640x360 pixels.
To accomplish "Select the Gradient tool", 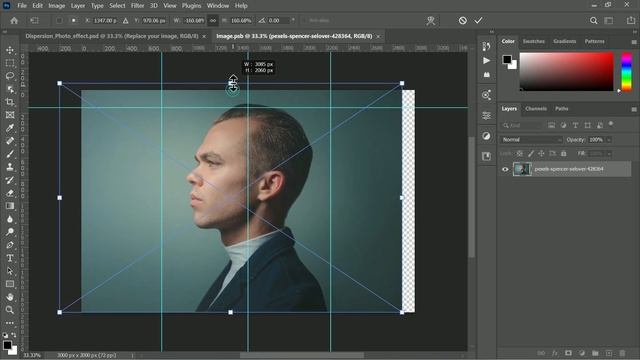I will point(10,206).
